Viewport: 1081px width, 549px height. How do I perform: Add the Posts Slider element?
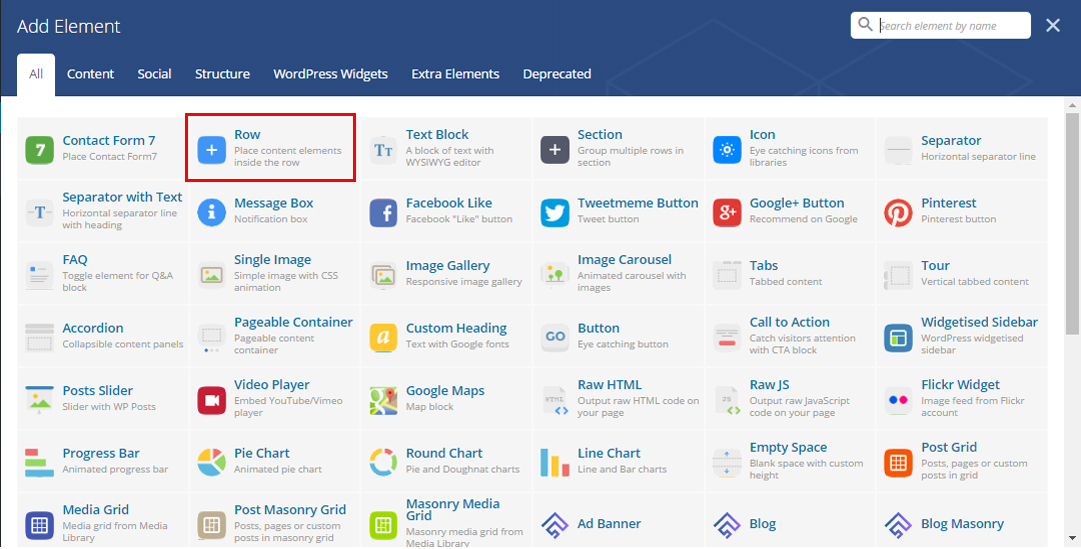click(x=103, y=399)
